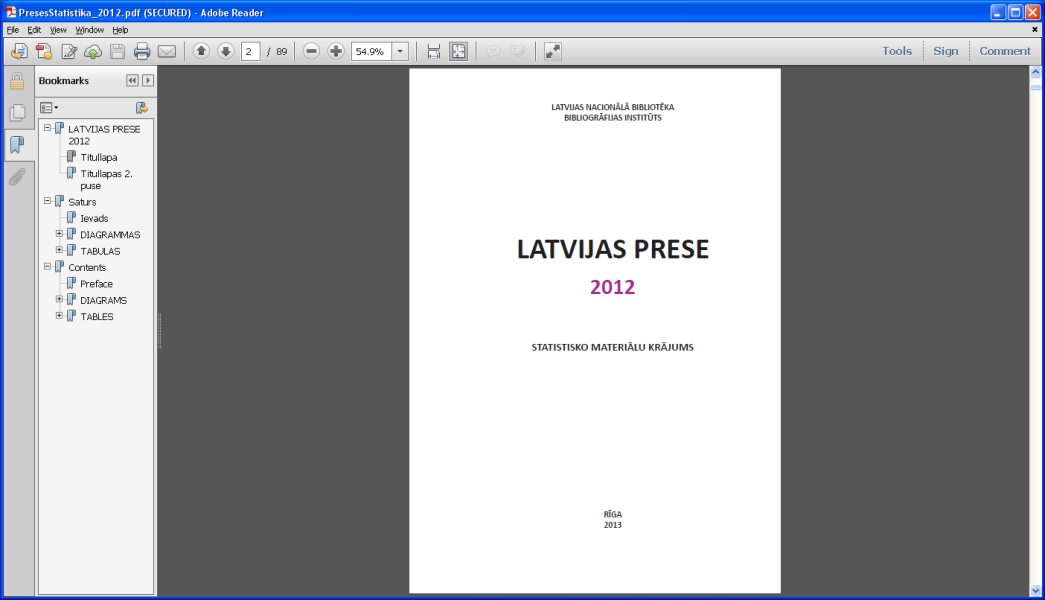Open the Attachments paperclip panel
This screenshot has width=1045, height=600.
(x=17, y=177)
